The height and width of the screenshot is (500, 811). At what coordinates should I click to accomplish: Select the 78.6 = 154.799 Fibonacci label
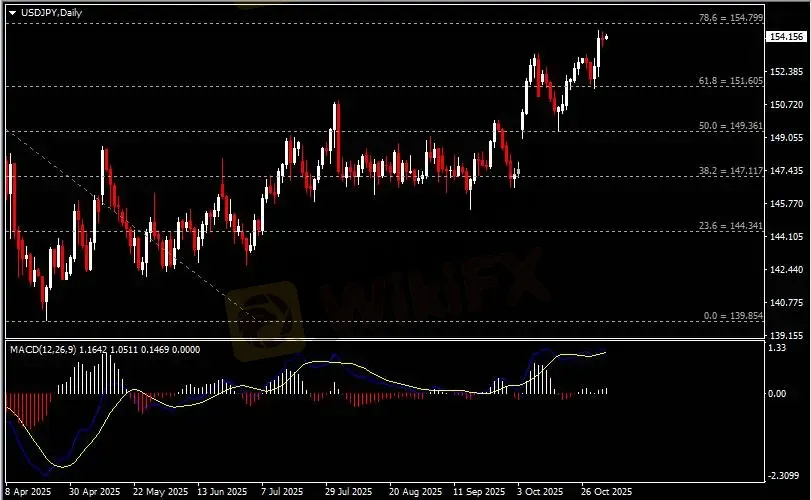(730, 18)
